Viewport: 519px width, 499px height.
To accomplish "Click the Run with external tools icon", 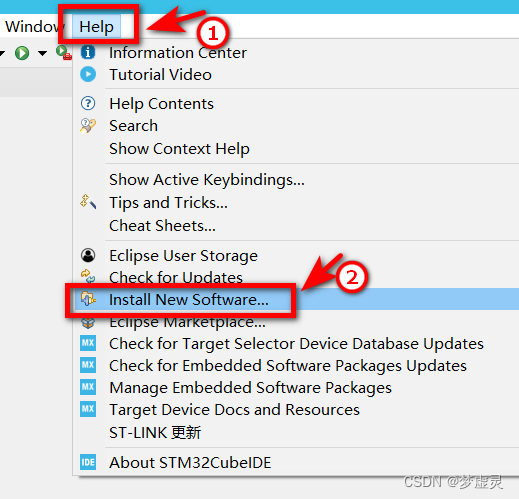I will pos(64,53).
